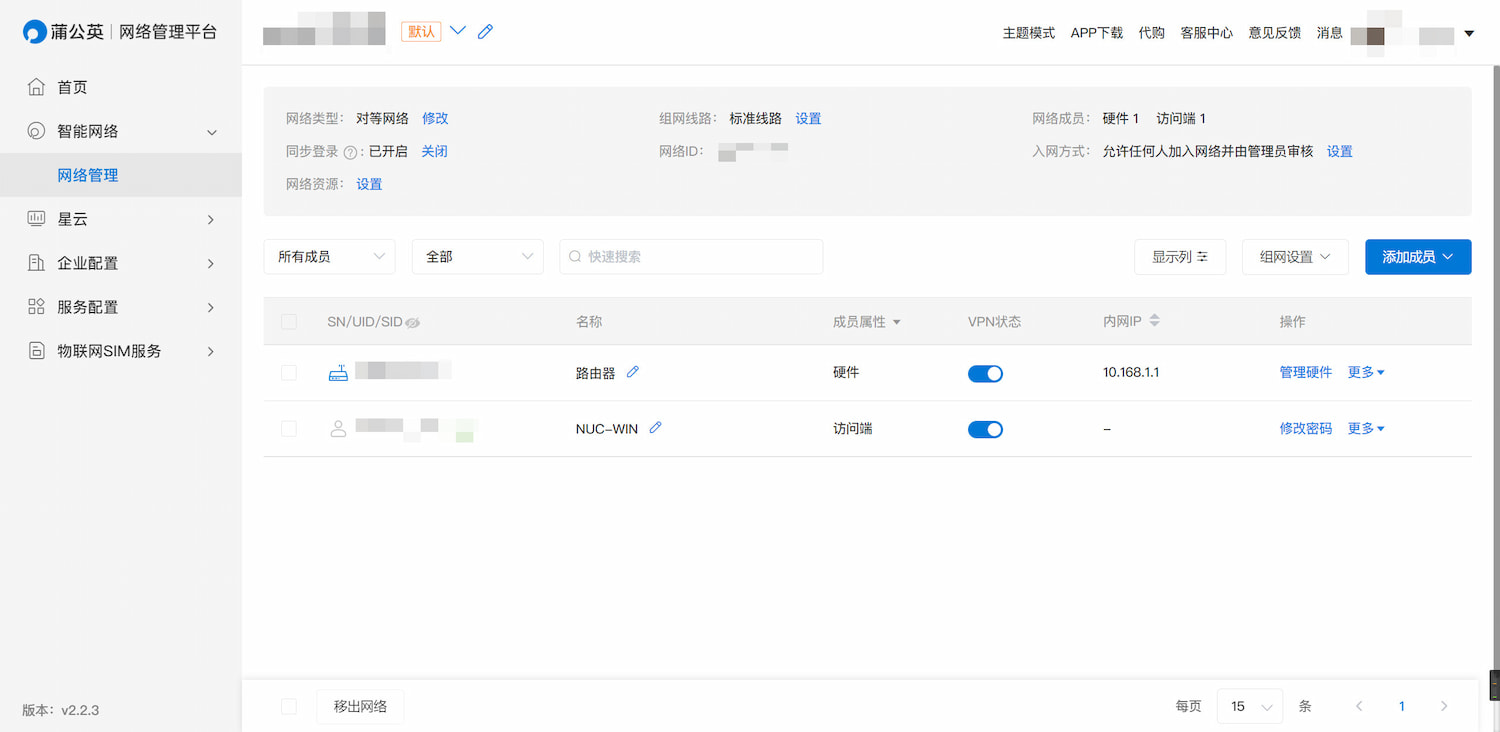Open the 所有成员 filter dropdown
The height and width of the screenshot is (732, 1500).
tap(329, 256)
